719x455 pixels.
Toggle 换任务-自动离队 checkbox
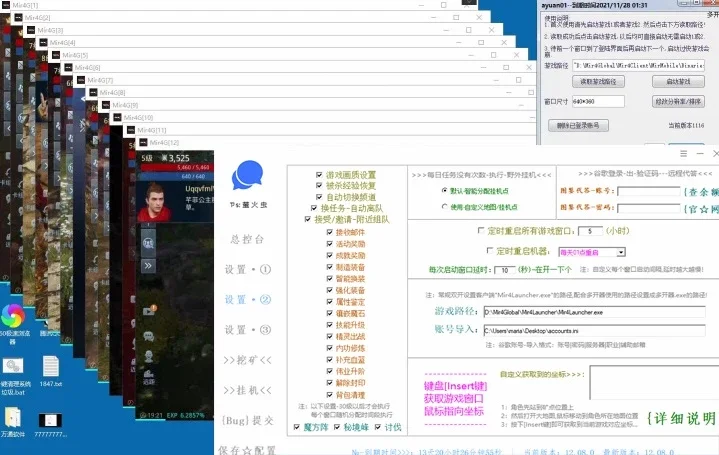pyautogui.click(x=314, y=208)
